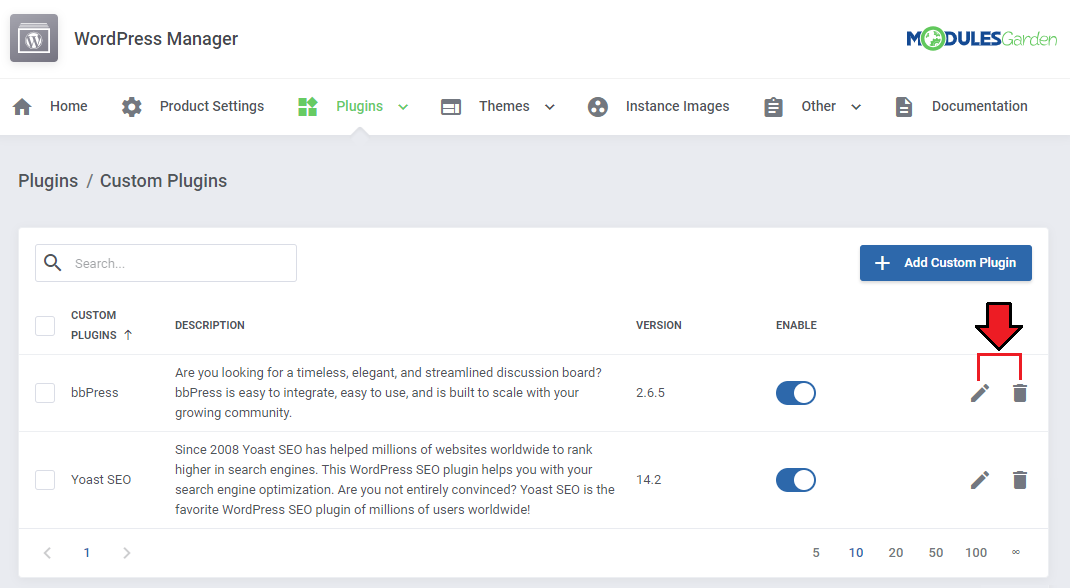Click the WordPress Manager logo icon
This screenshot has width=1070, height=588.
coord(34,38)
